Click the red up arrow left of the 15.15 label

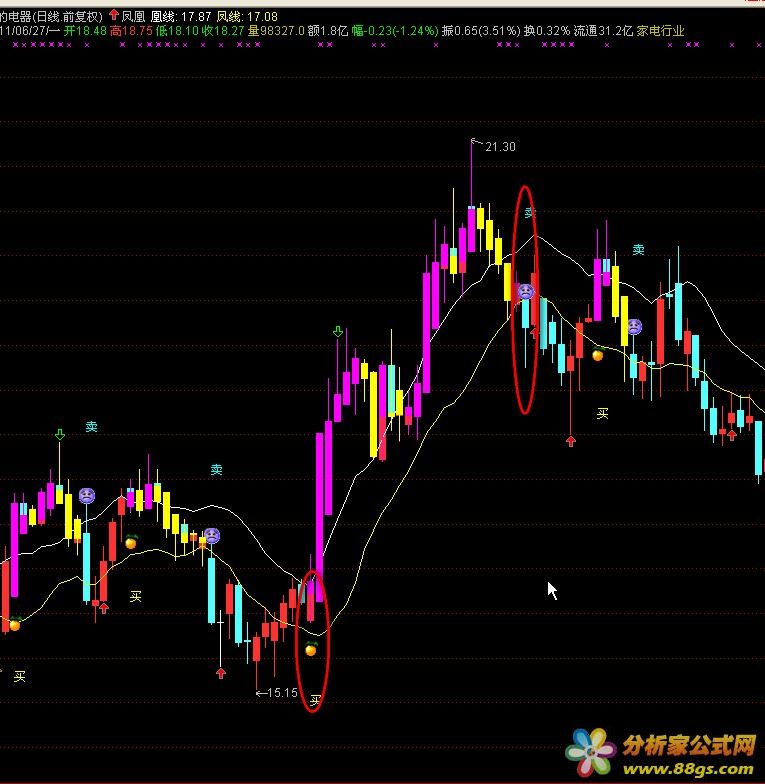tap(221, 673)
